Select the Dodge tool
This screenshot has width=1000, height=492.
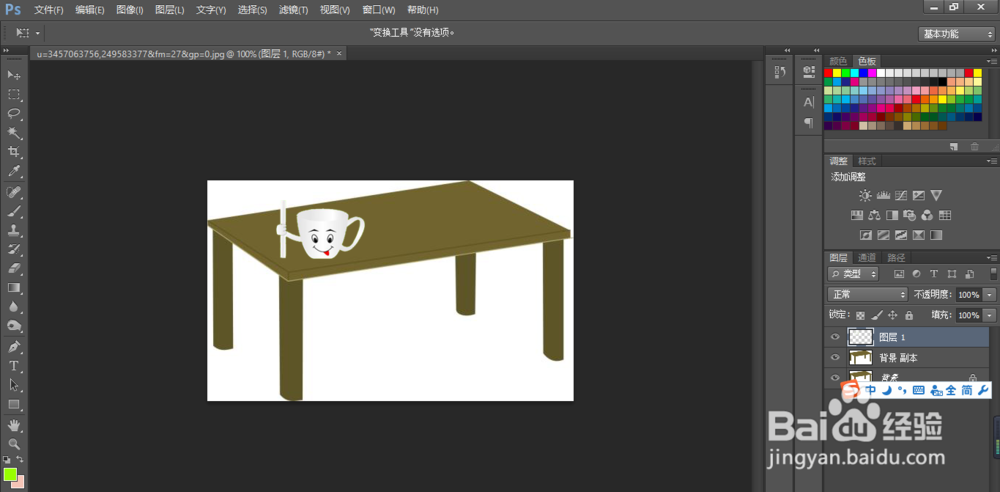click(13, 326)
